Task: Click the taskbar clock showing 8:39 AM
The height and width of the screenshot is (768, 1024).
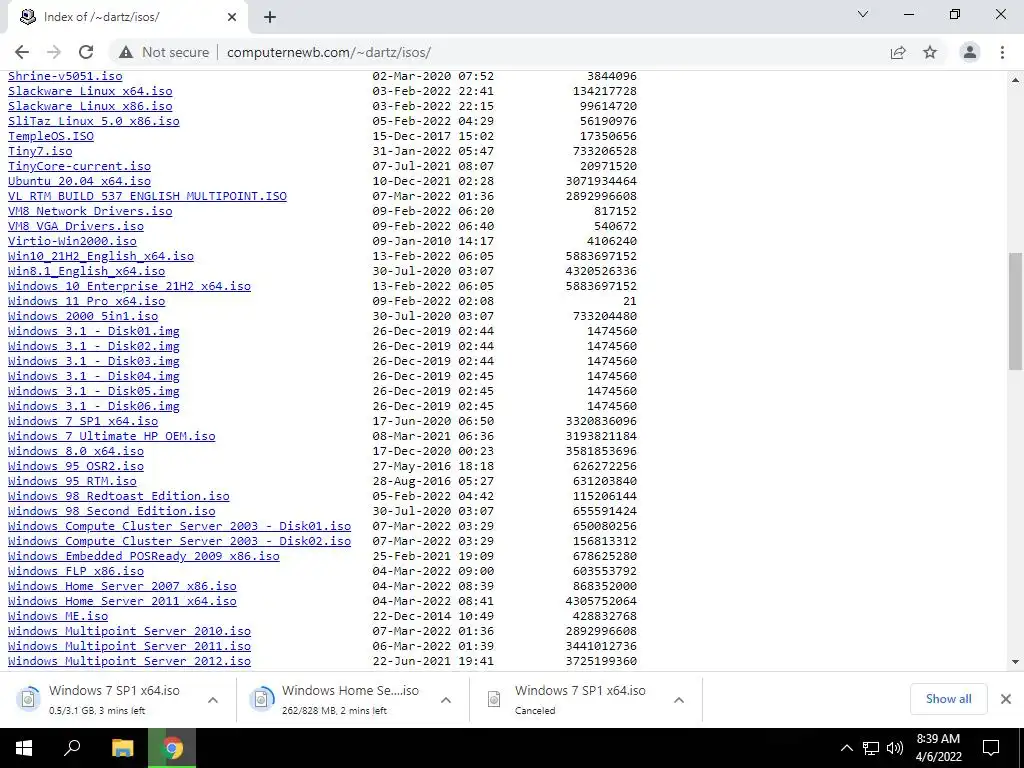Action: (938, 748)
